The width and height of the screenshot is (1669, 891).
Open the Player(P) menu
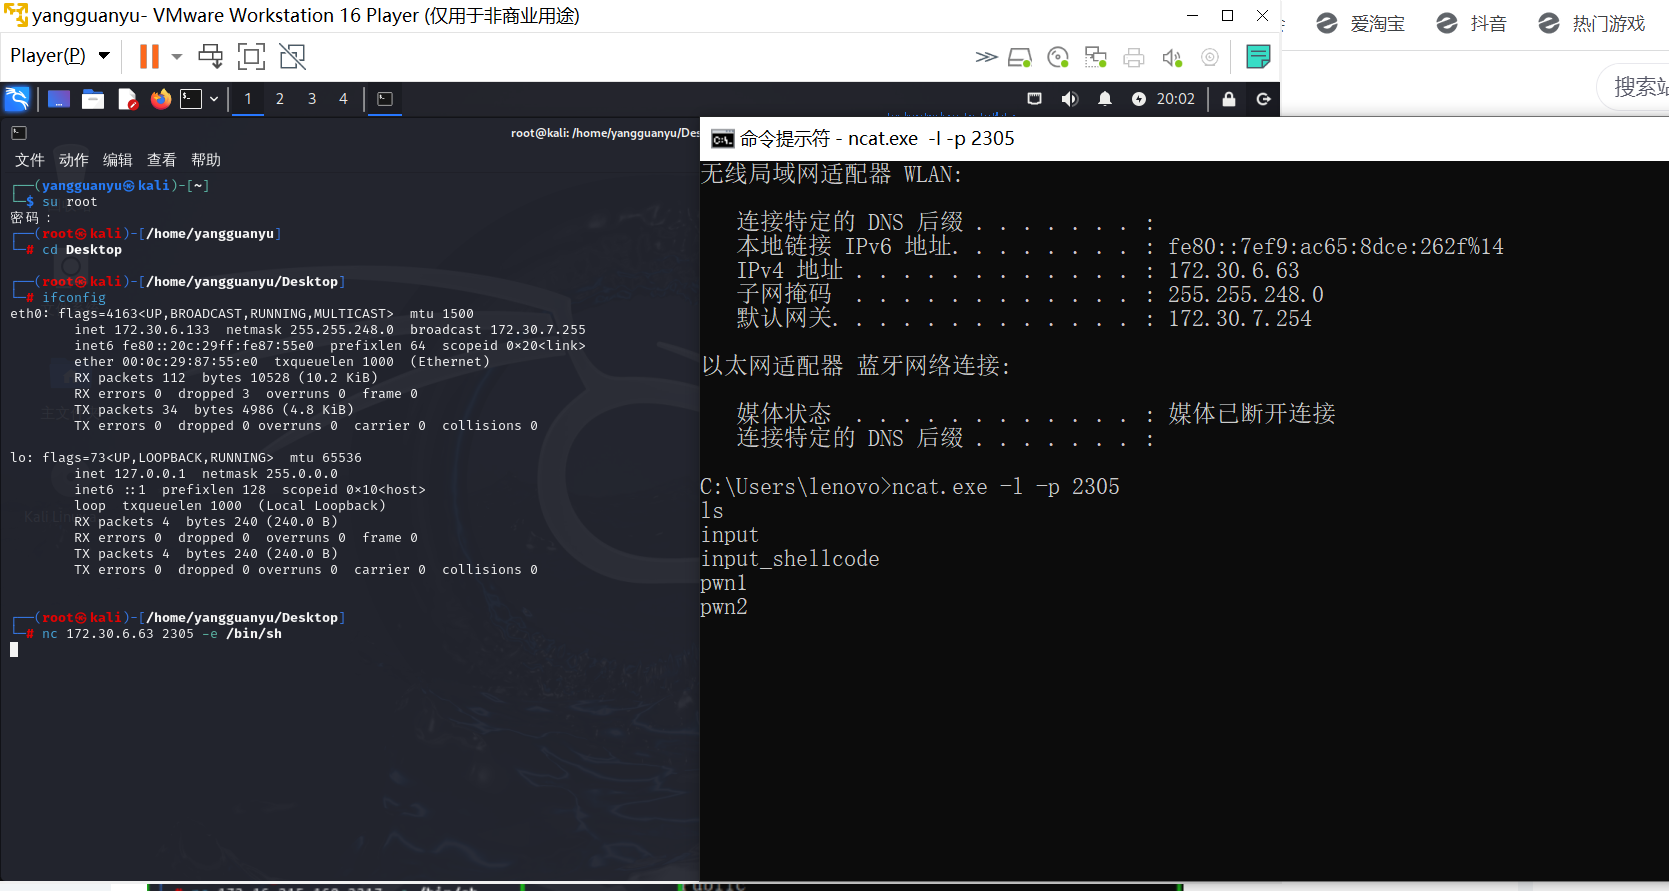(x=60, y=56)
